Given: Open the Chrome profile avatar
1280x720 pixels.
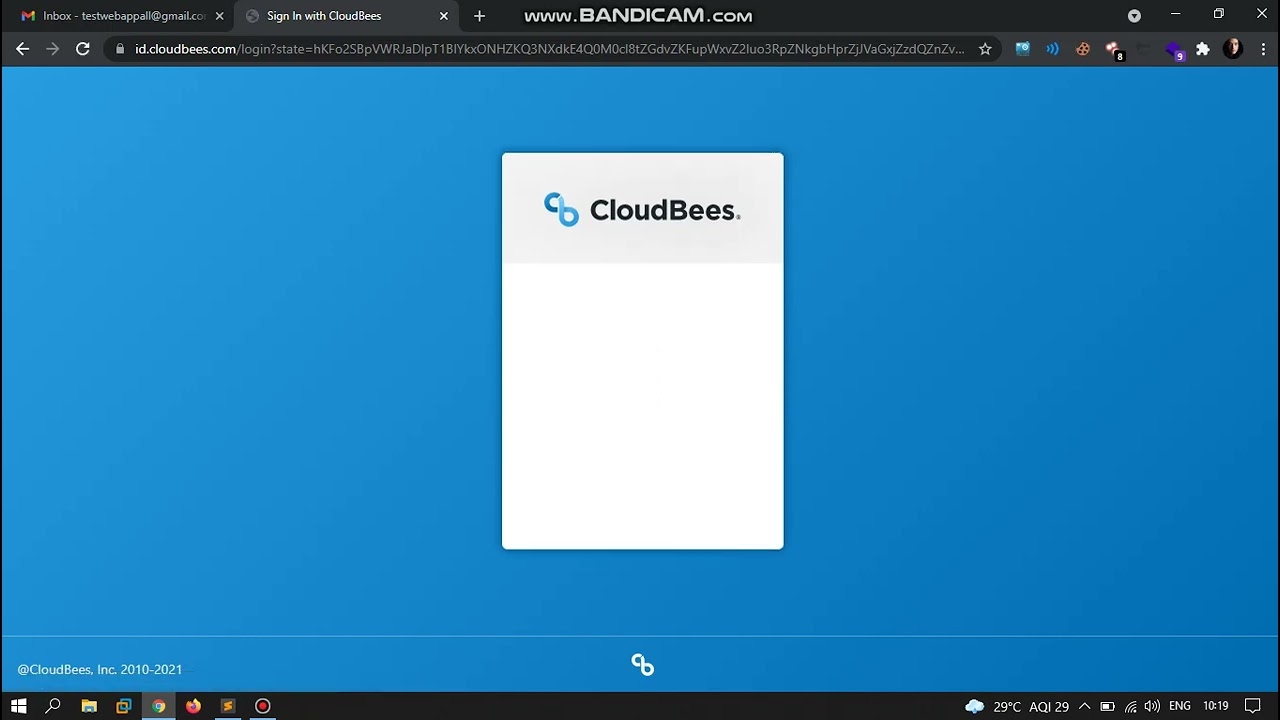Looking at the screenshot, I should [x=1233, y=49].
